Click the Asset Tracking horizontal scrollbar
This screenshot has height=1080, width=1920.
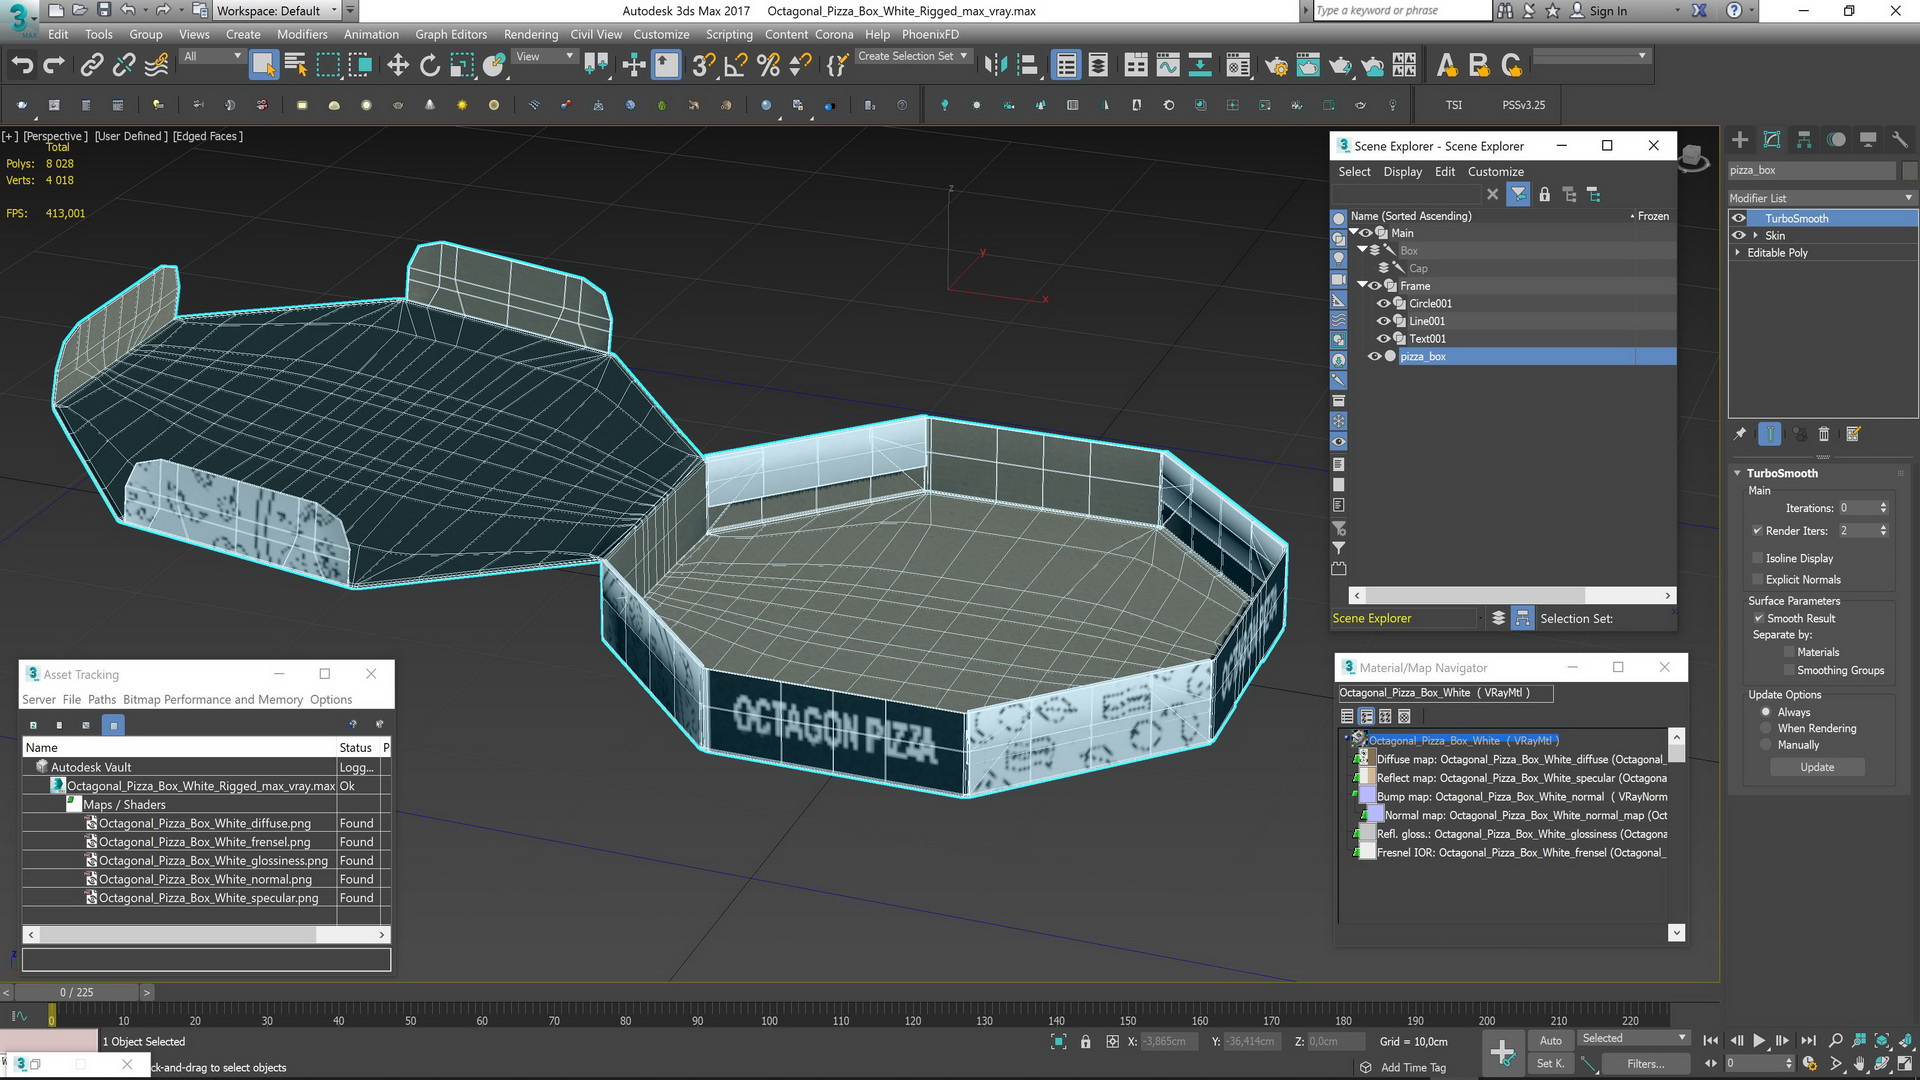pyautogui.click(x=206, y=935)
